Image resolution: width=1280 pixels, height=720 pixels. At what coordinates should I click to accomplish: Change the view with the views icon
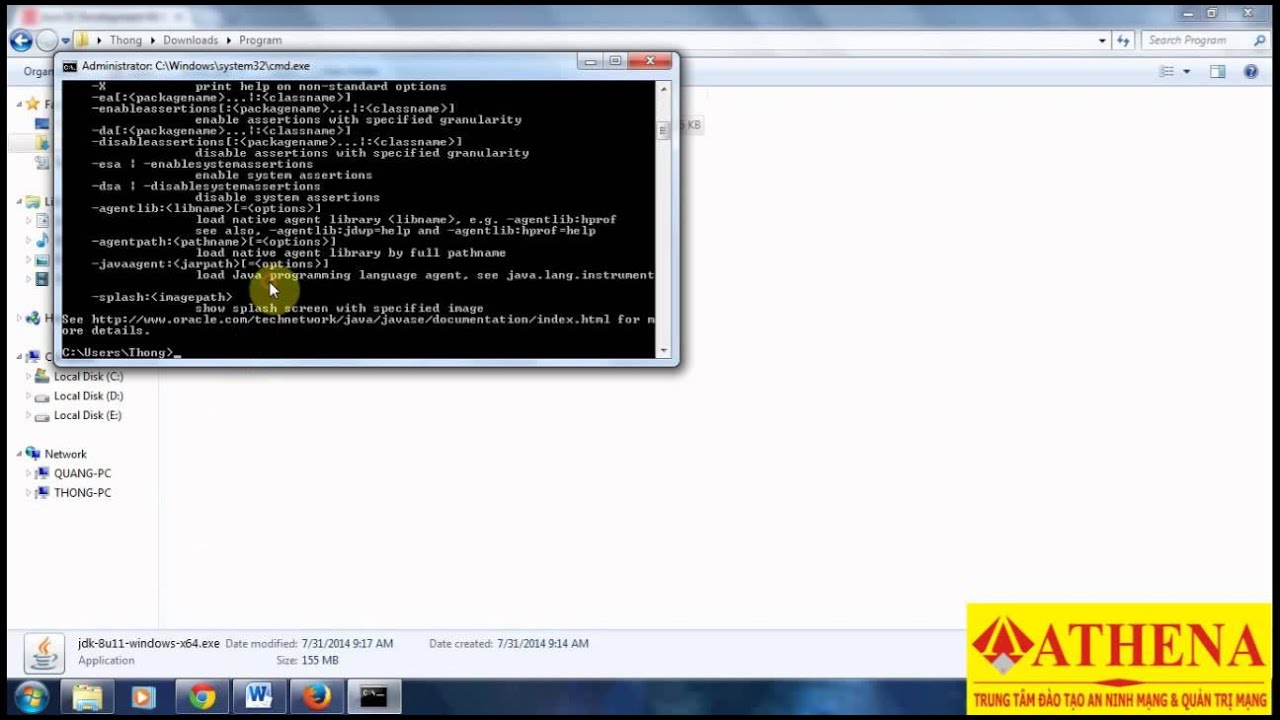(x=1166, y=71)
